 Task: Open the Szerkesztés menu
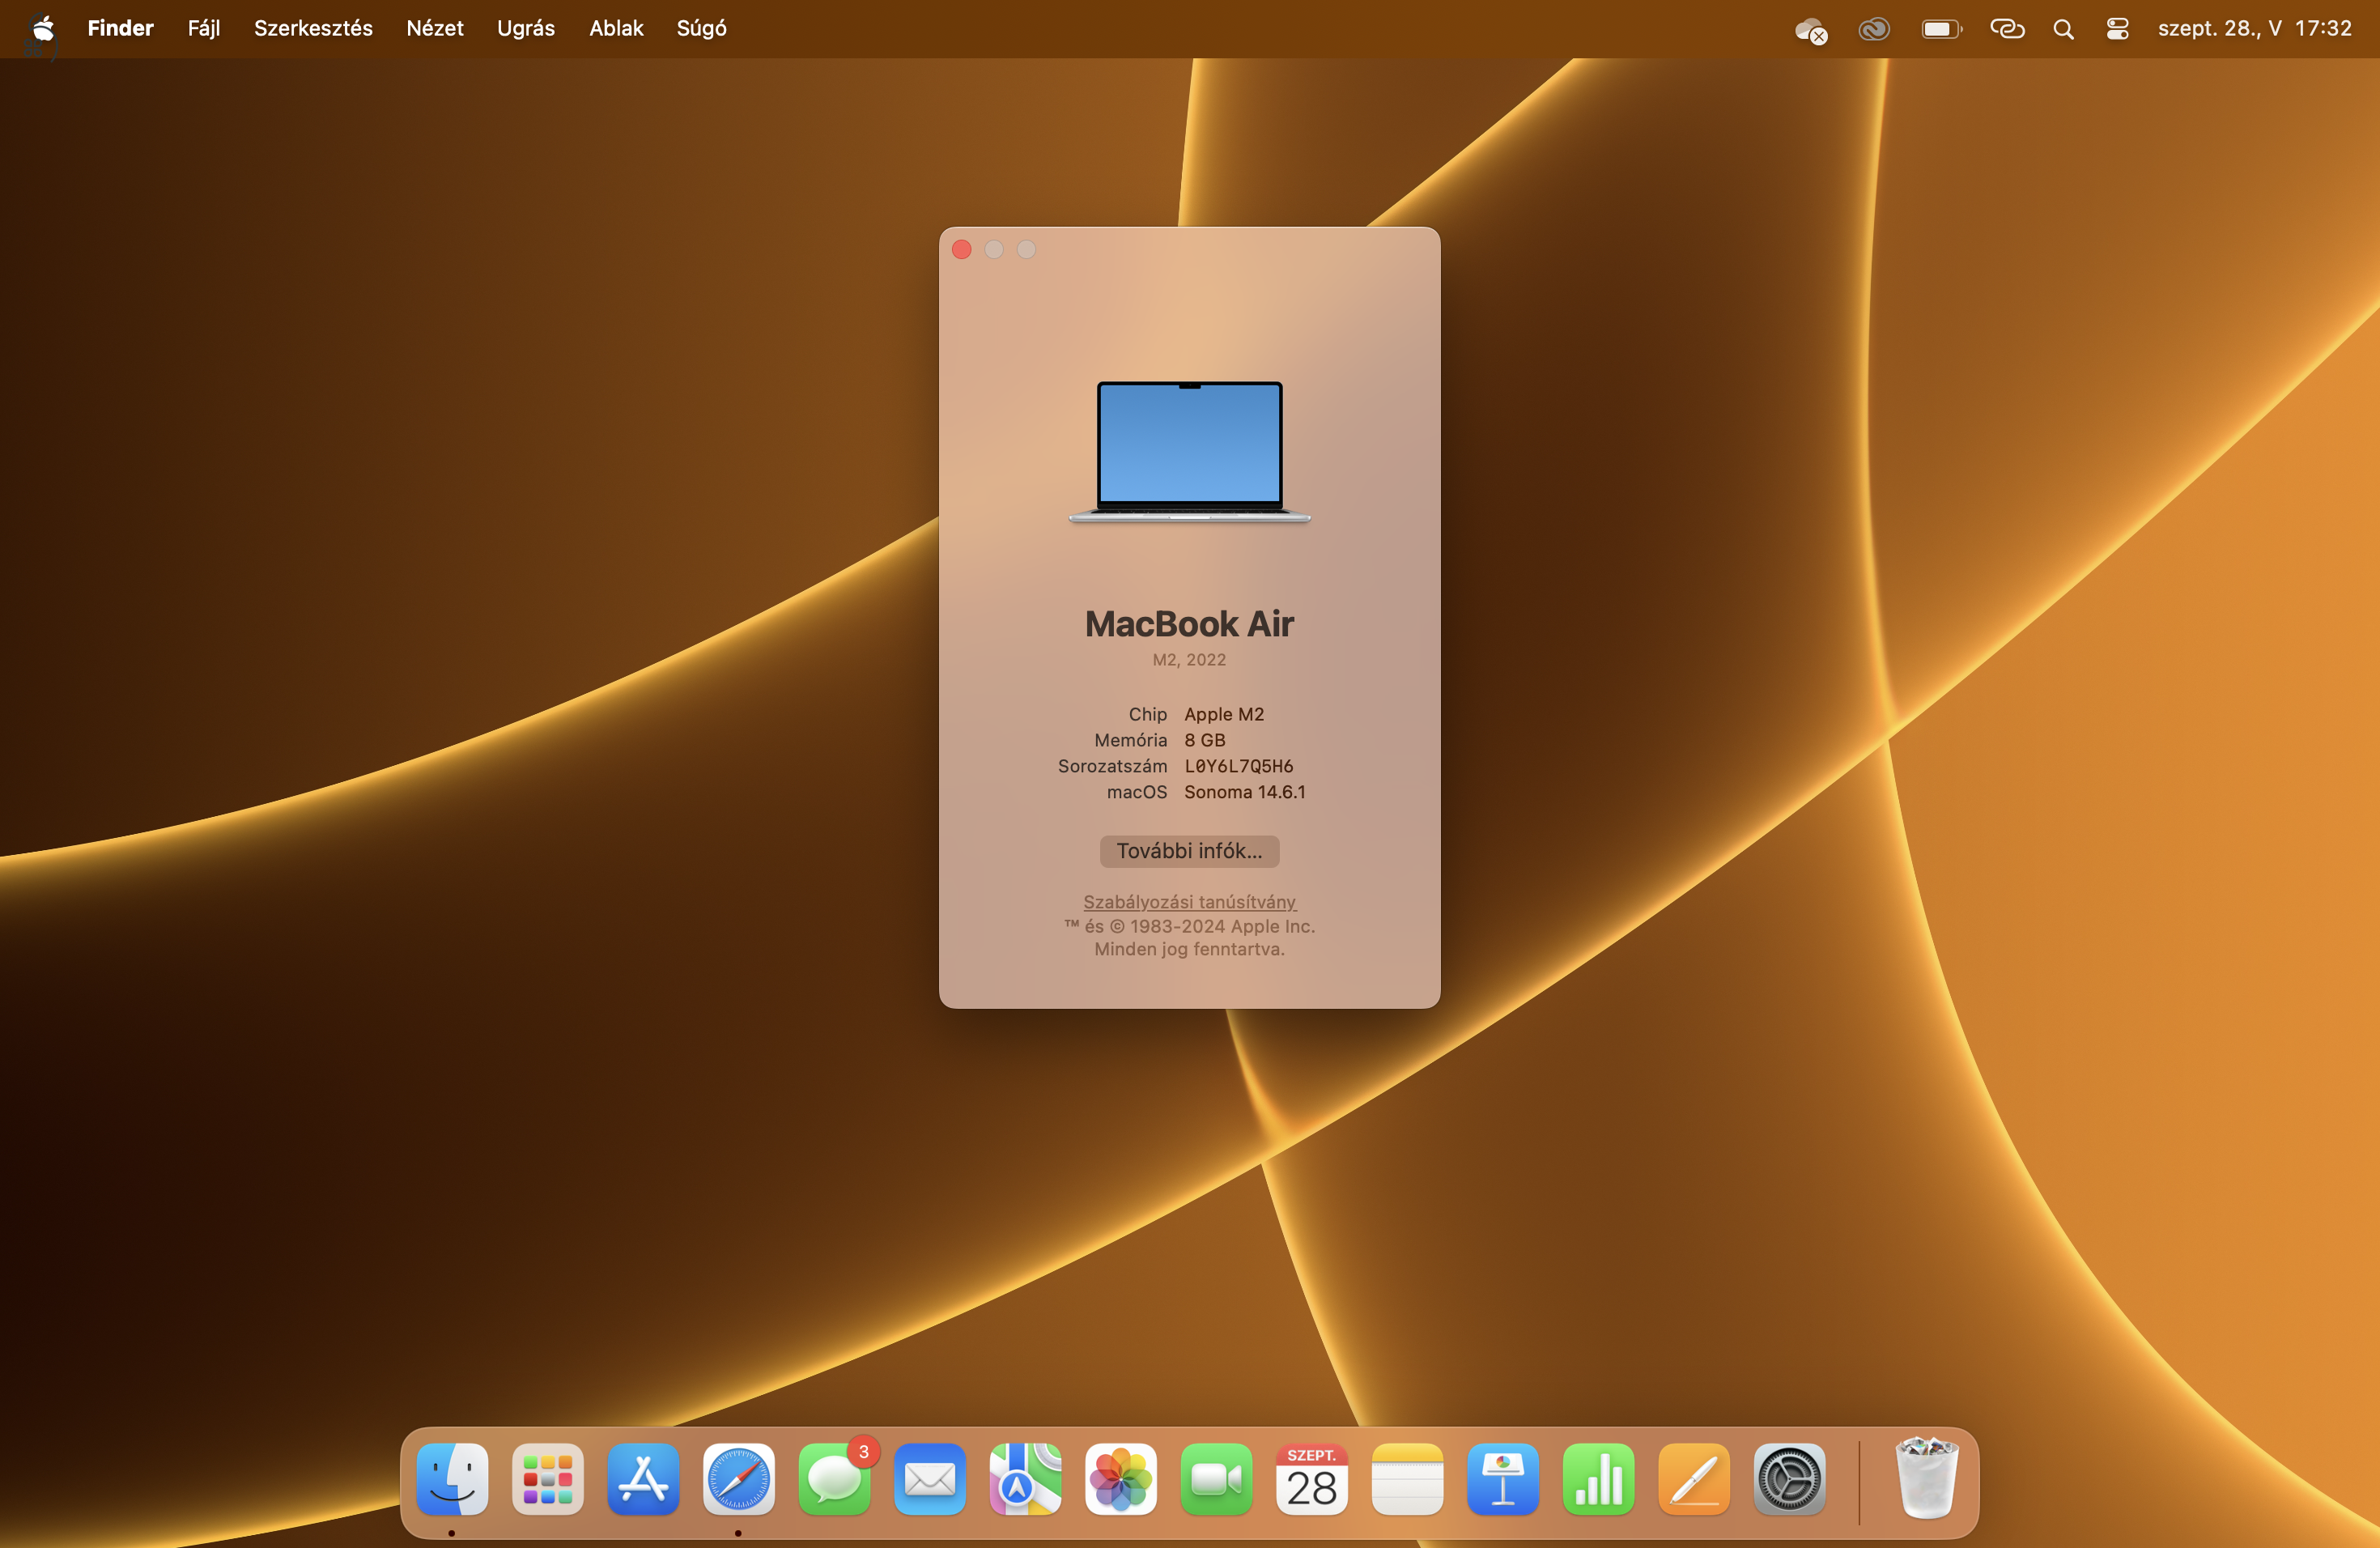click(x=313, y=28)
